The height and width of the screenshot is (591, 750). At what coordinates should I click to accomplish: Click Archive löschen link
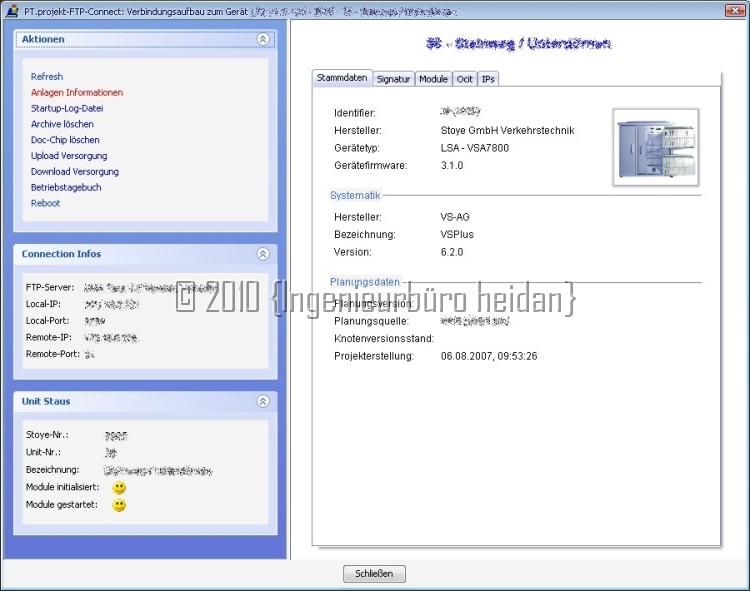pos(62,124)
